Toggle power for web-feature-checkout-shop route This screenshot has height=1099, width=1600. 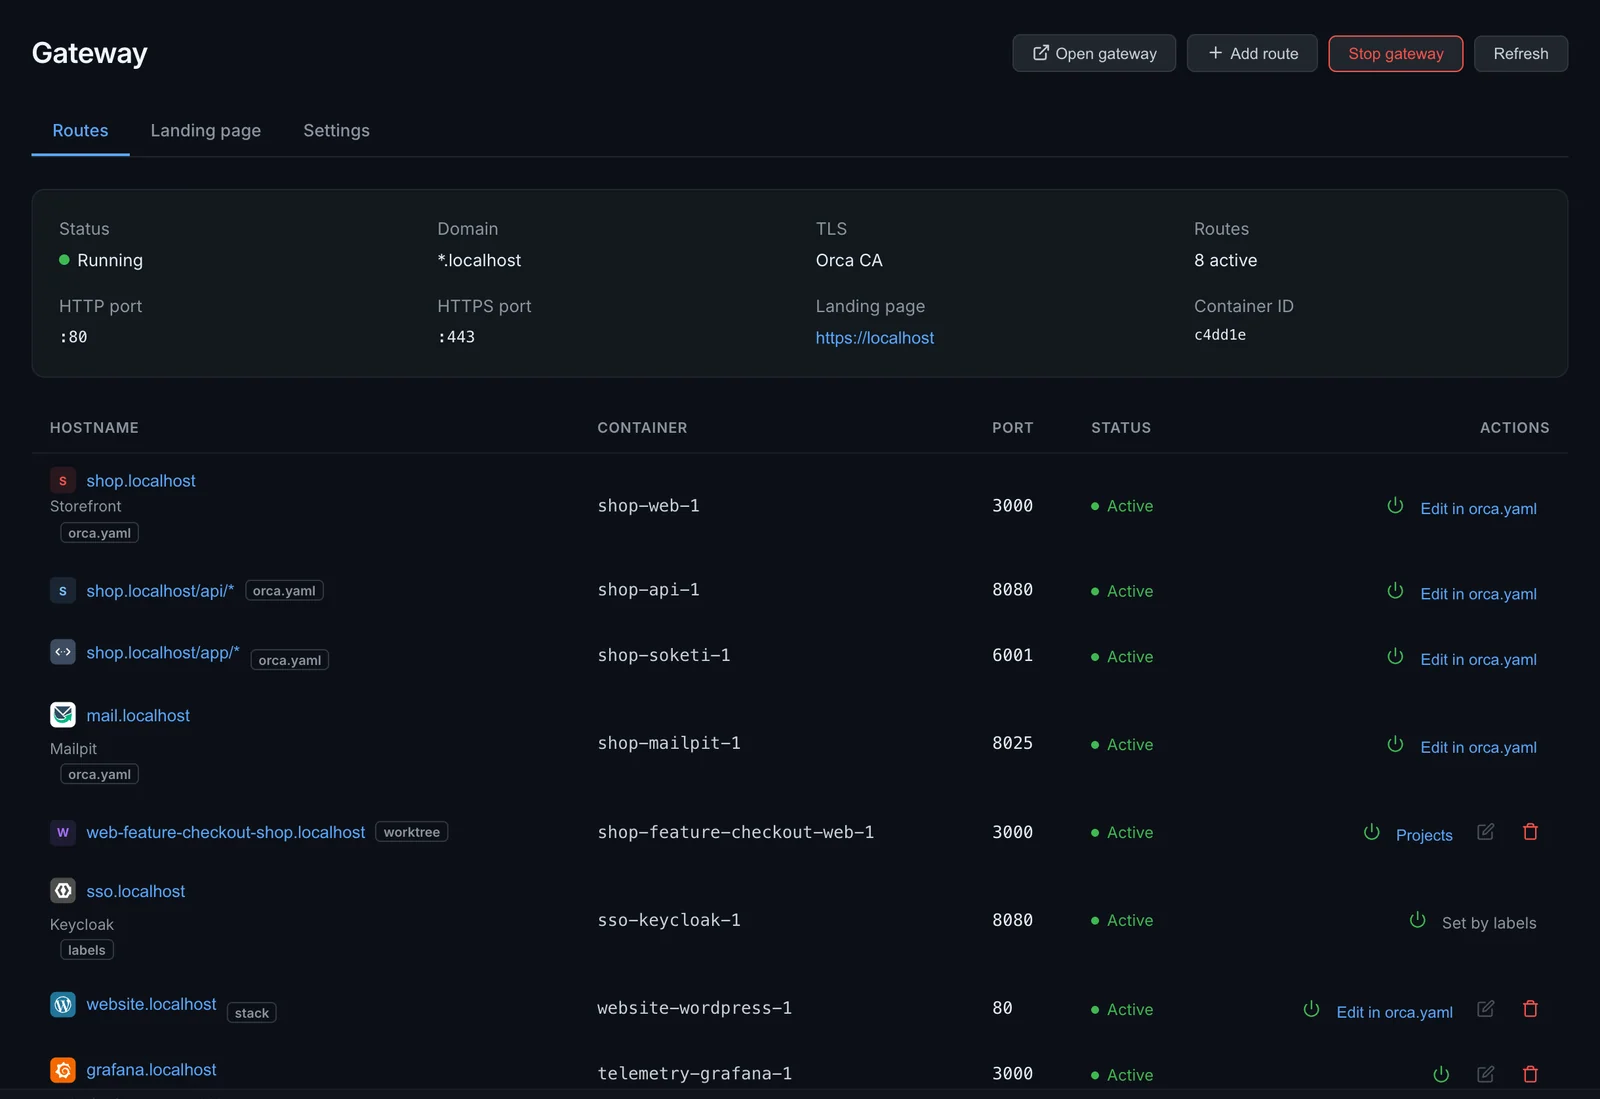(x=1371, y=832)
